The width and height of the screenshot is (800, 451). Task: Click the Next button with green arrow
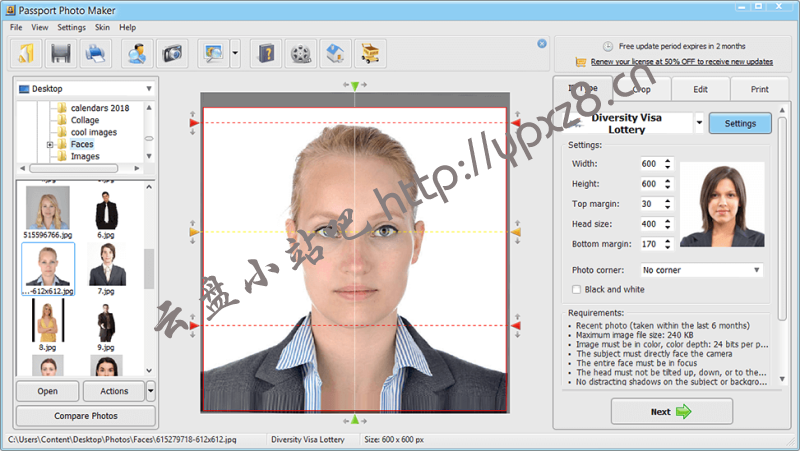pyautogui.click(x=671, y=412)
